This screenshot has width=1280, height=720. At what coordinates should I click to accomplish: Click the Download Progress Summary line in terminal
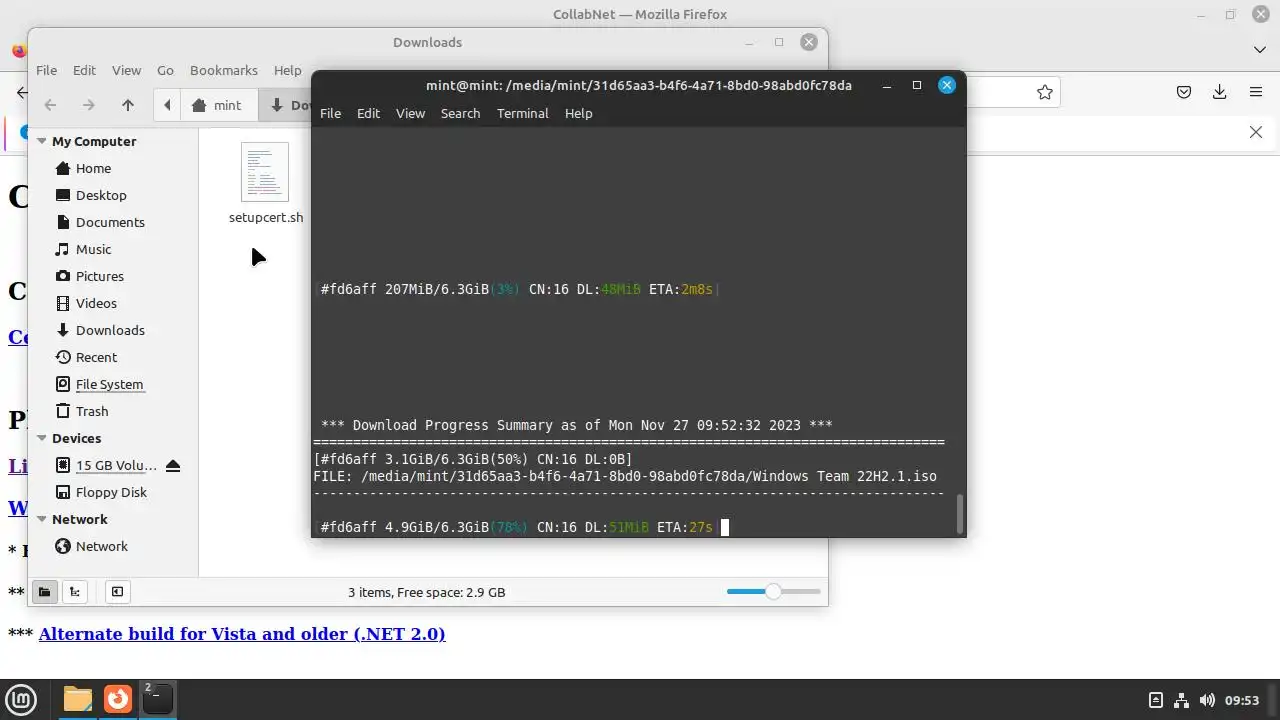(576, 425)
